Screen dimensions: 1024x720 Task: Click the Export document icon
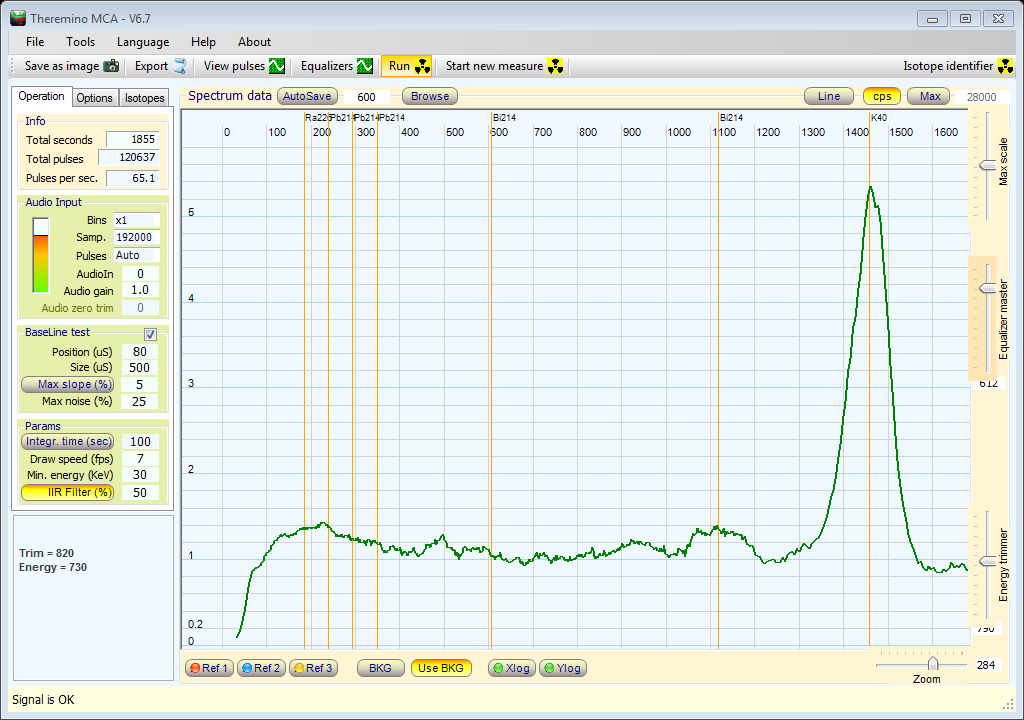coord(180,66)
